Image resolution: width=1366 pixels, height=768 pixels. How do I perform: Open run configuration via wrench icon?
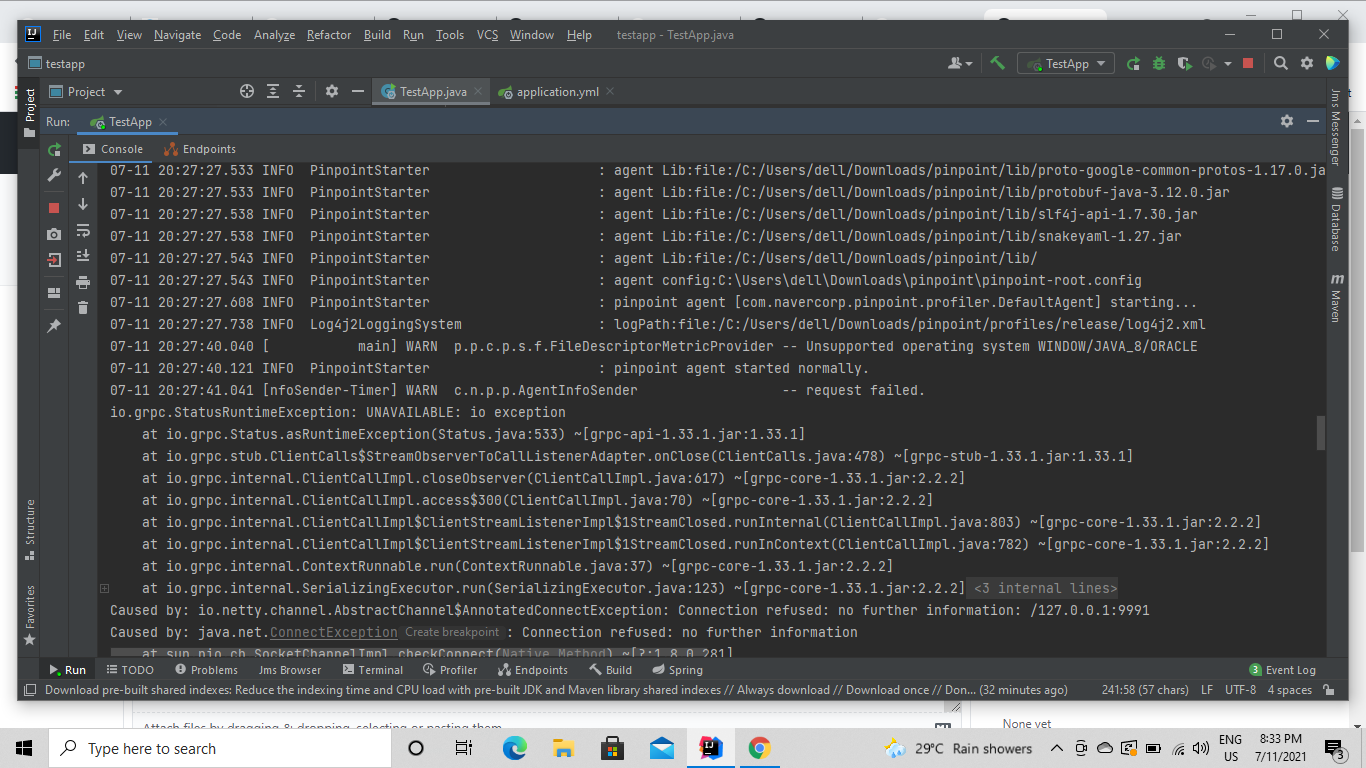(x=54, y=175)
